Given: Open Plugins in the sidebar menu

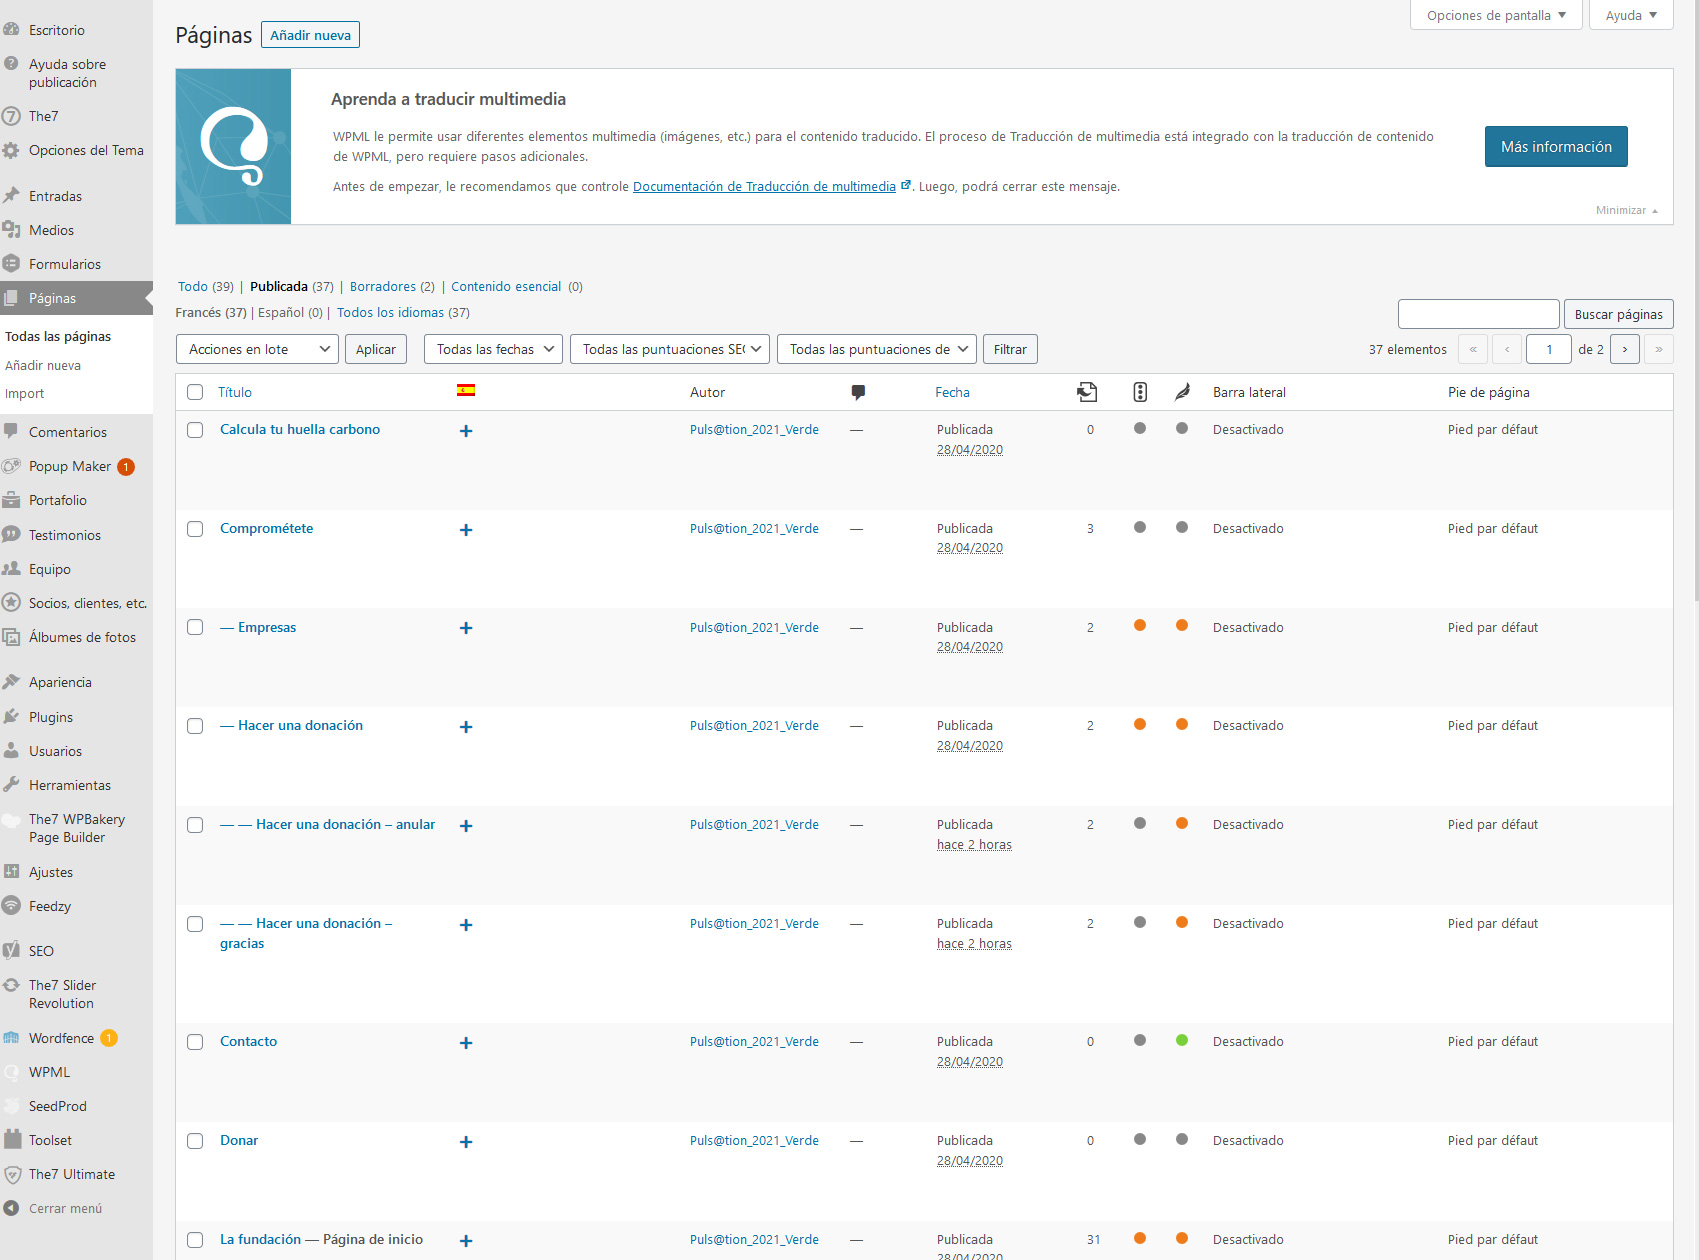Looking at the screenshot, I should (x=51, y=717).
